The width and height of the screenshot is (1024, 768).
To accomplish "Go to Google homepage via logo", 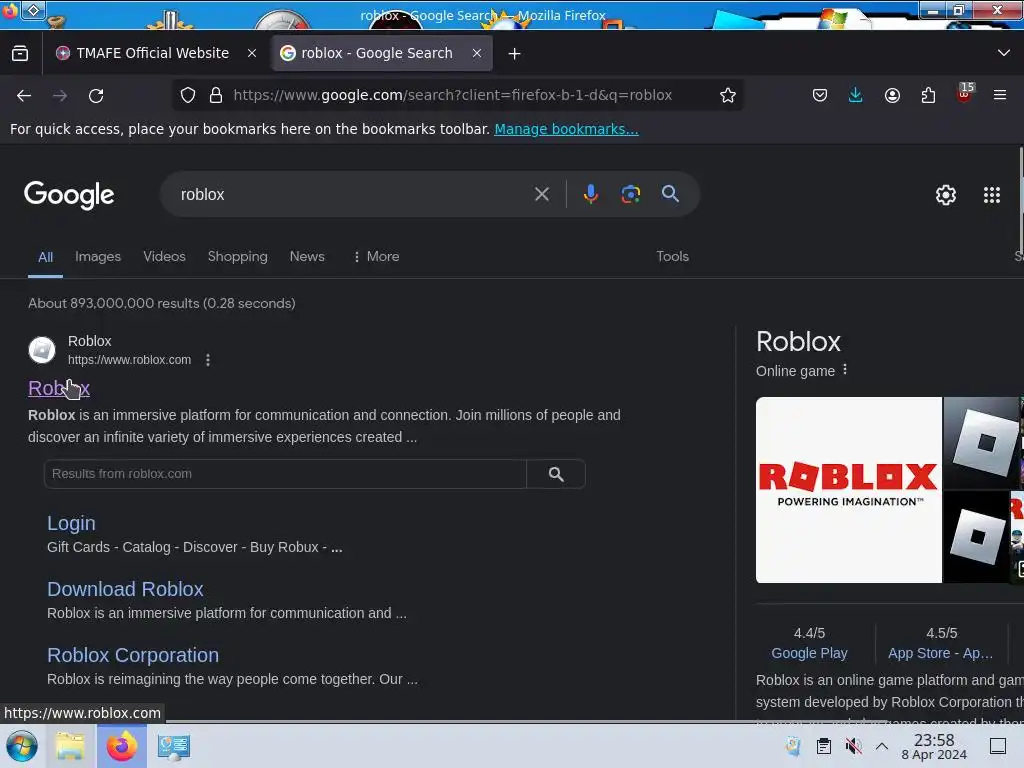I will 69,195.
